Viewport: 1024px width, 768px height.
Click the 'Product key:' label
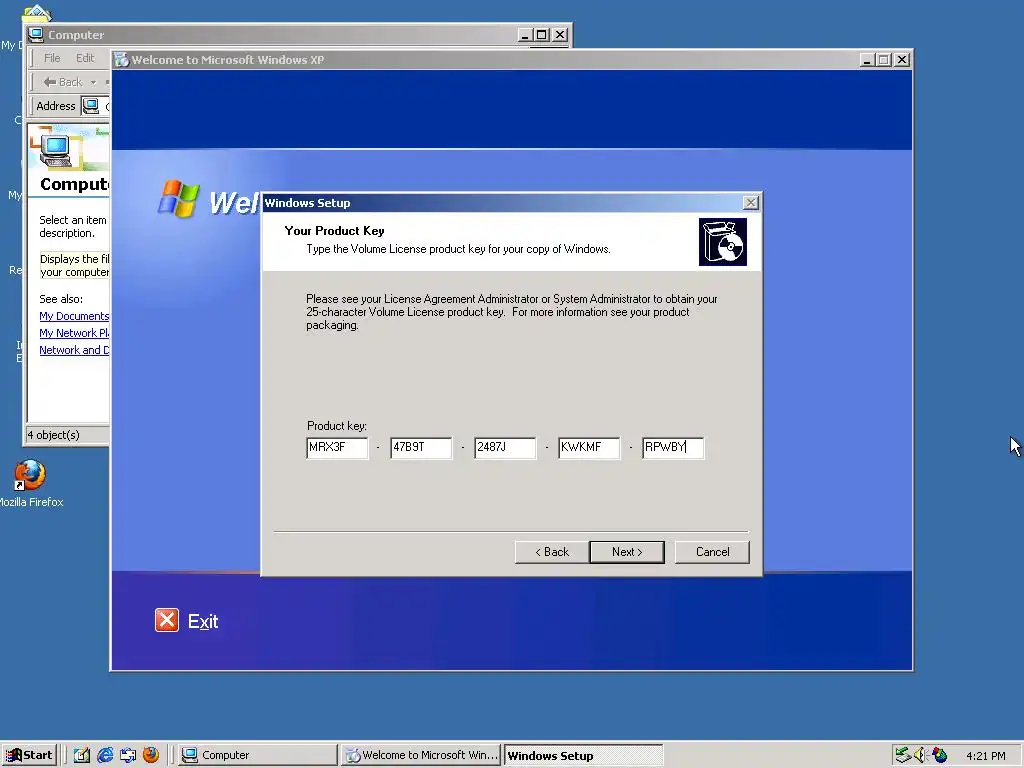(x=337, y=426)
